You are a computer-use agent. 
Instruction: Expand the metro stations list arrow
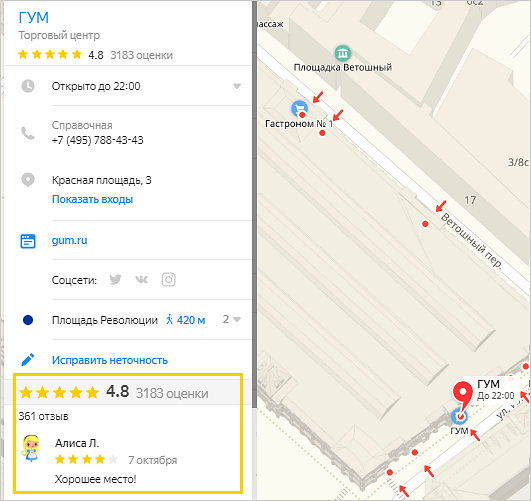click(237, 319)
